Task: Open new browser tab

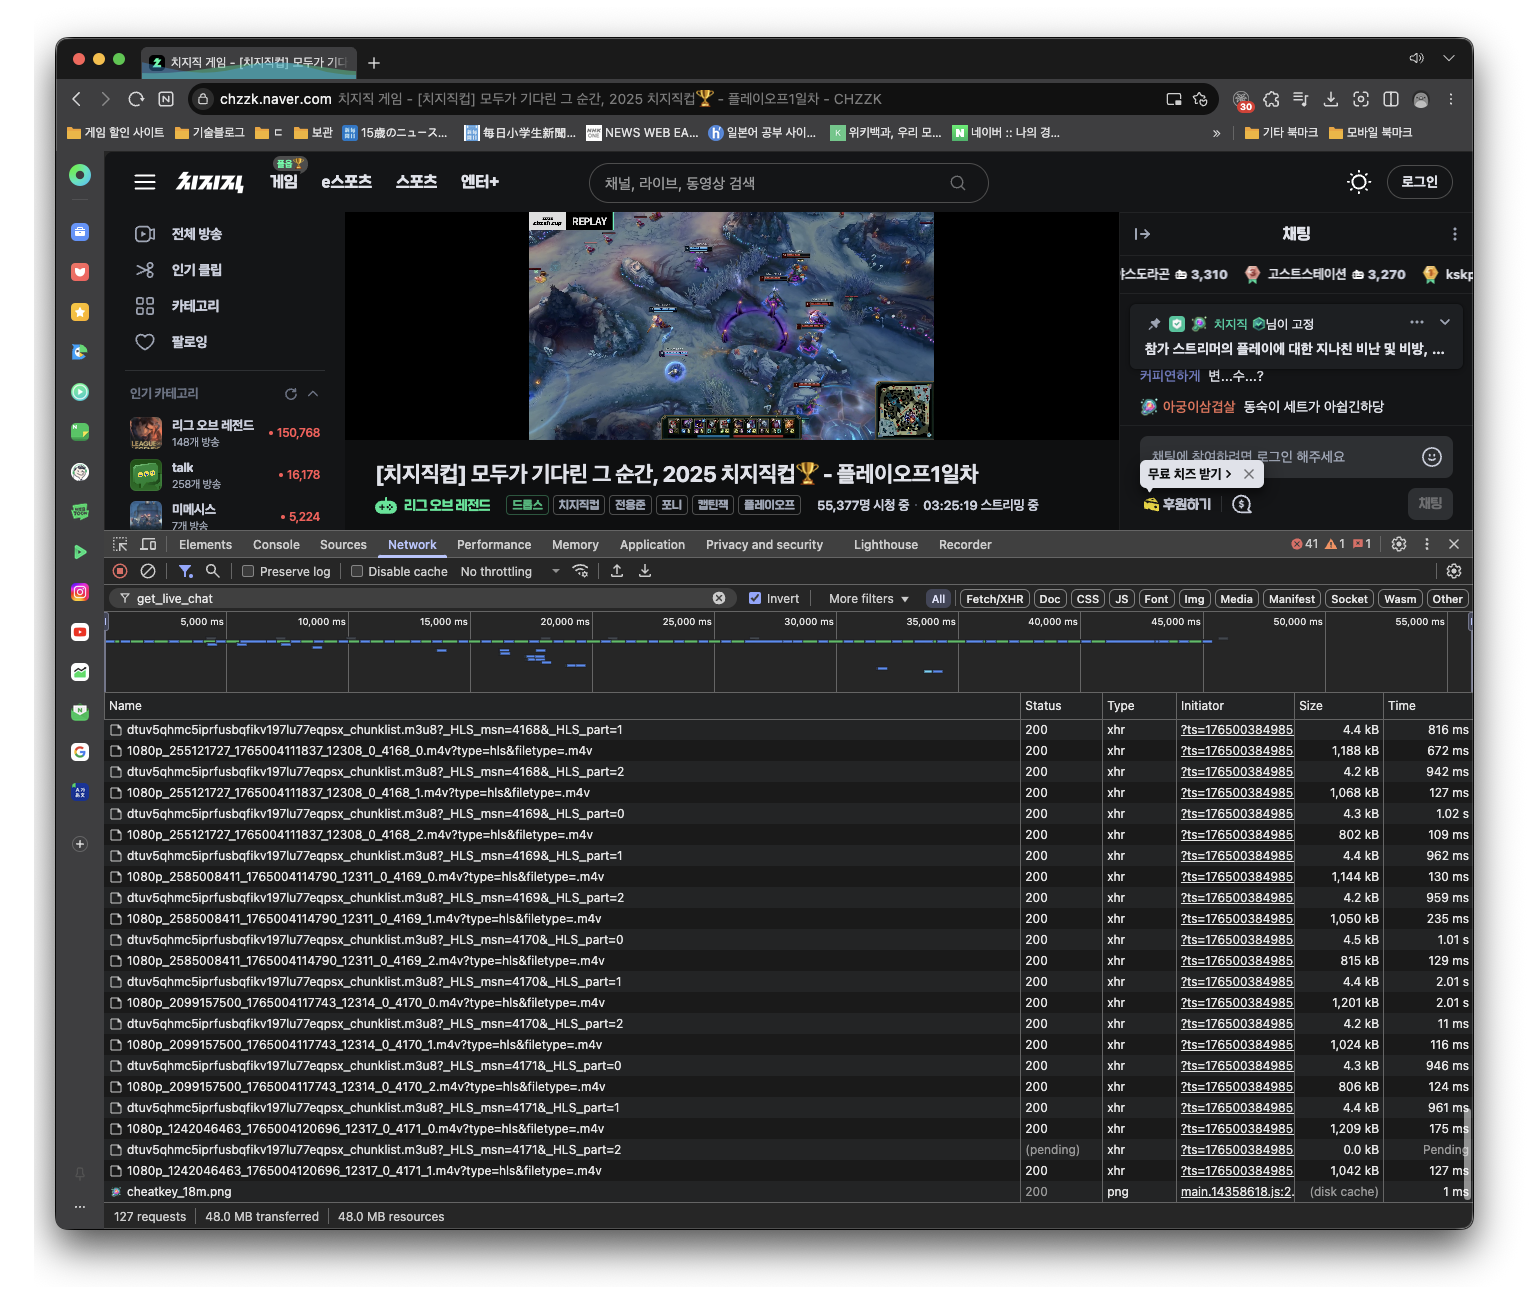Action: 374,63
